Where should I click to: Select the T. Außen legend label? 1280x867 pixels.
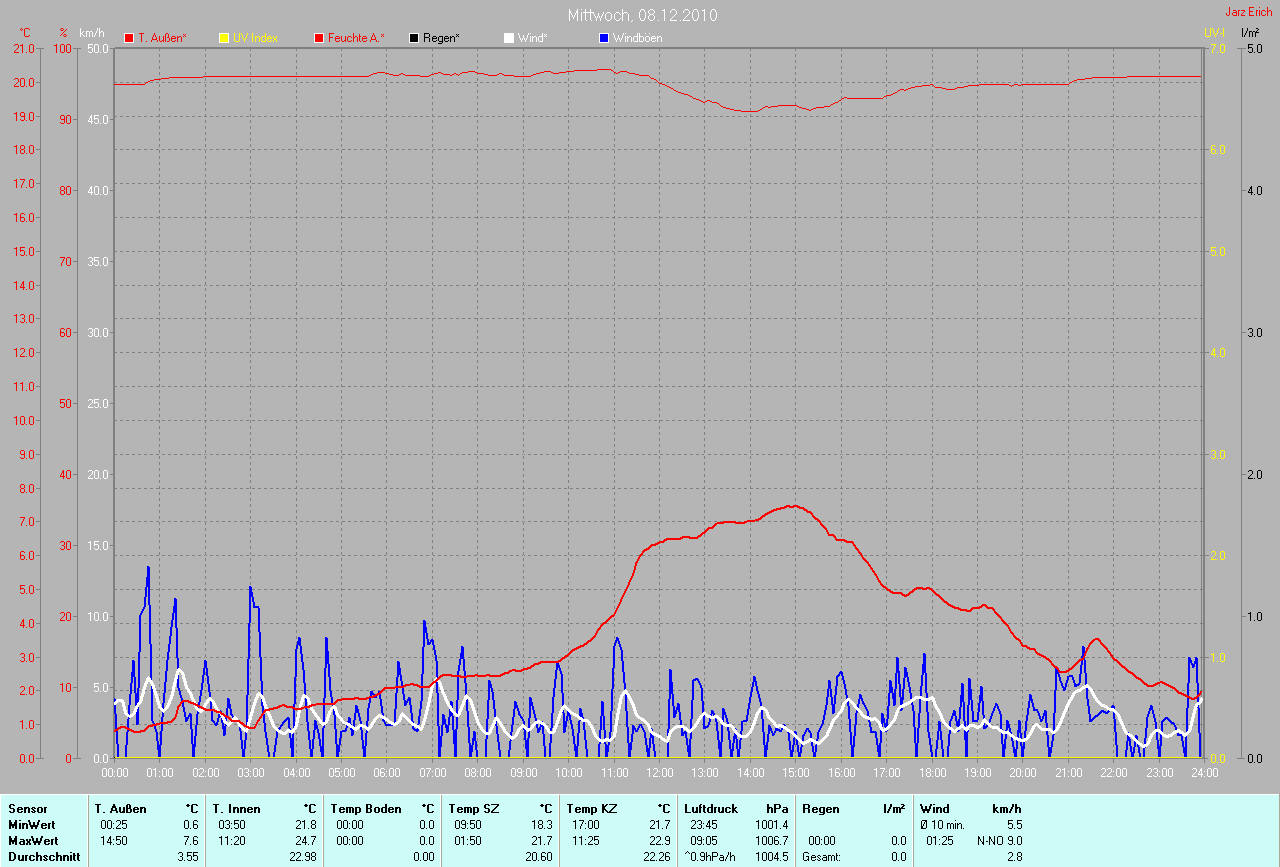click(162, 38)
